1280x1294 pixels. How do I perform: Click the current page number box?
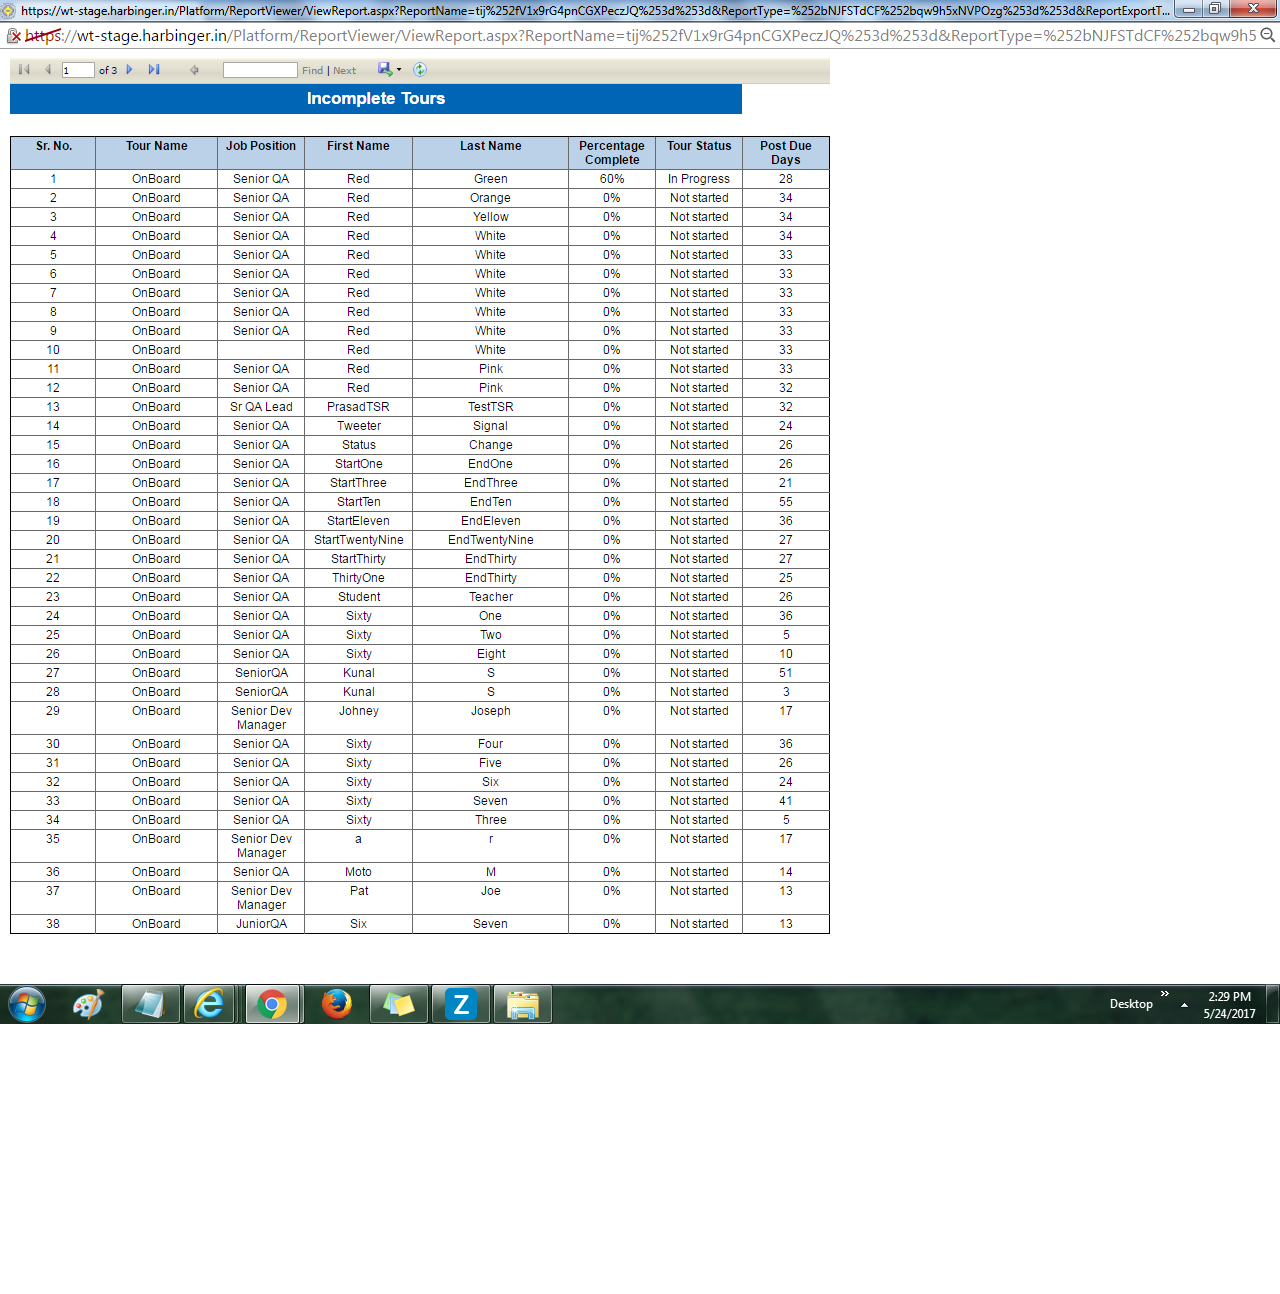[78, 70]
